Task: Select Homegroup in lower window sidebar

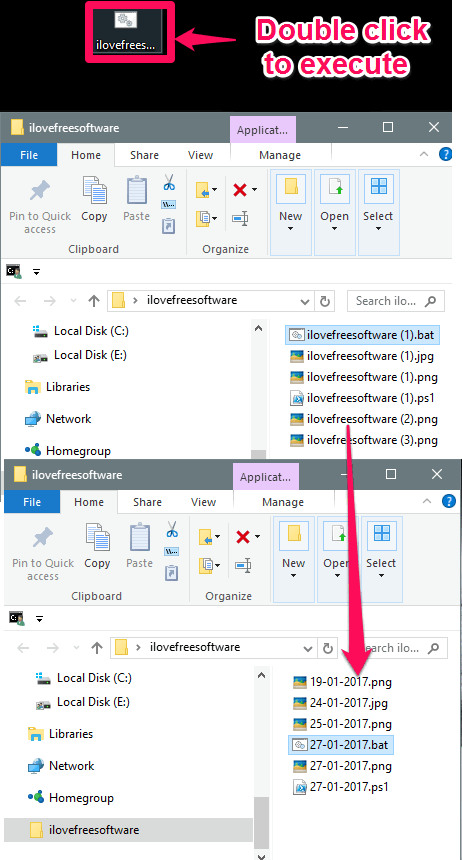Action: click(x=71, y=798)
